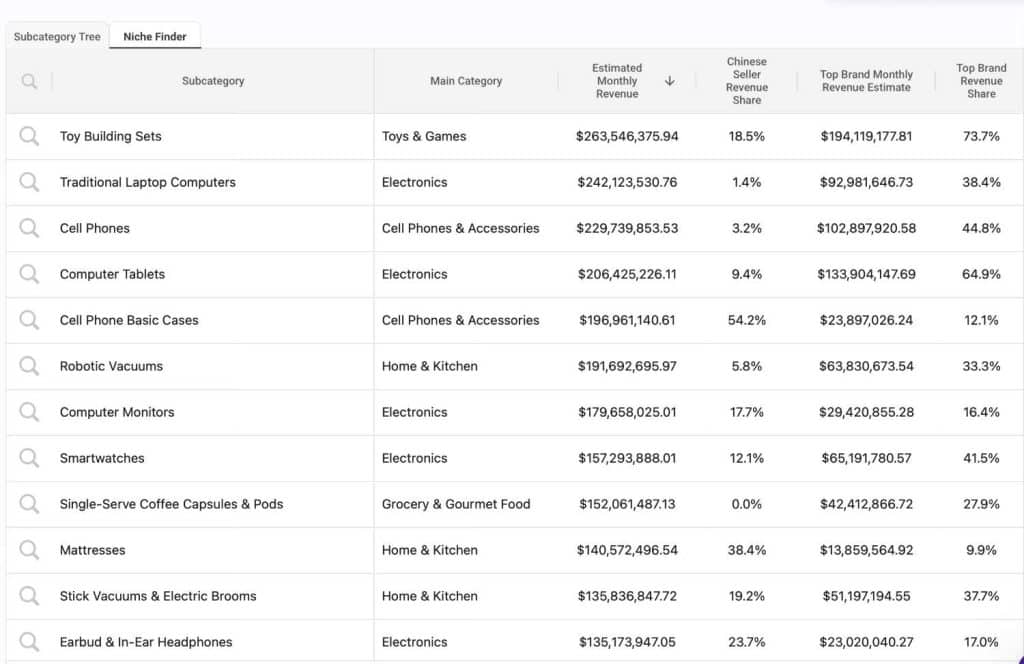Click the search icon beside Toy Building Sets
The height and width of the screenshot is (664, 1024).
click(27, 136)
